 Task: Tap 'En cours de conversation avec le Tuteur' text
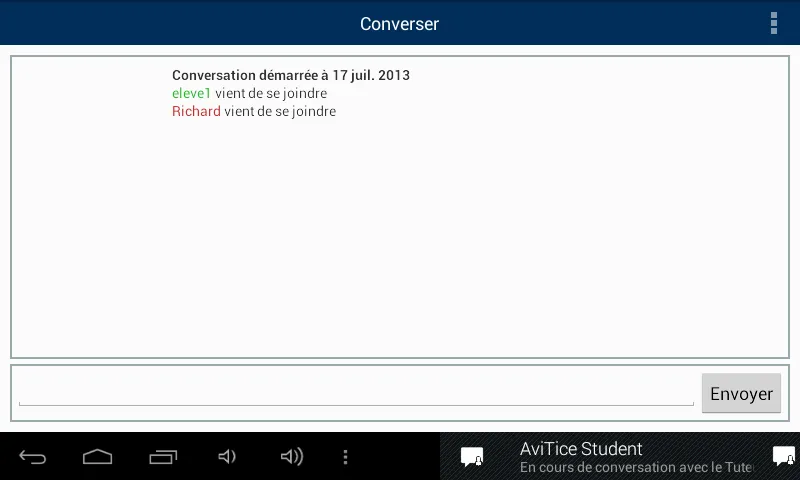pos(637,467)
